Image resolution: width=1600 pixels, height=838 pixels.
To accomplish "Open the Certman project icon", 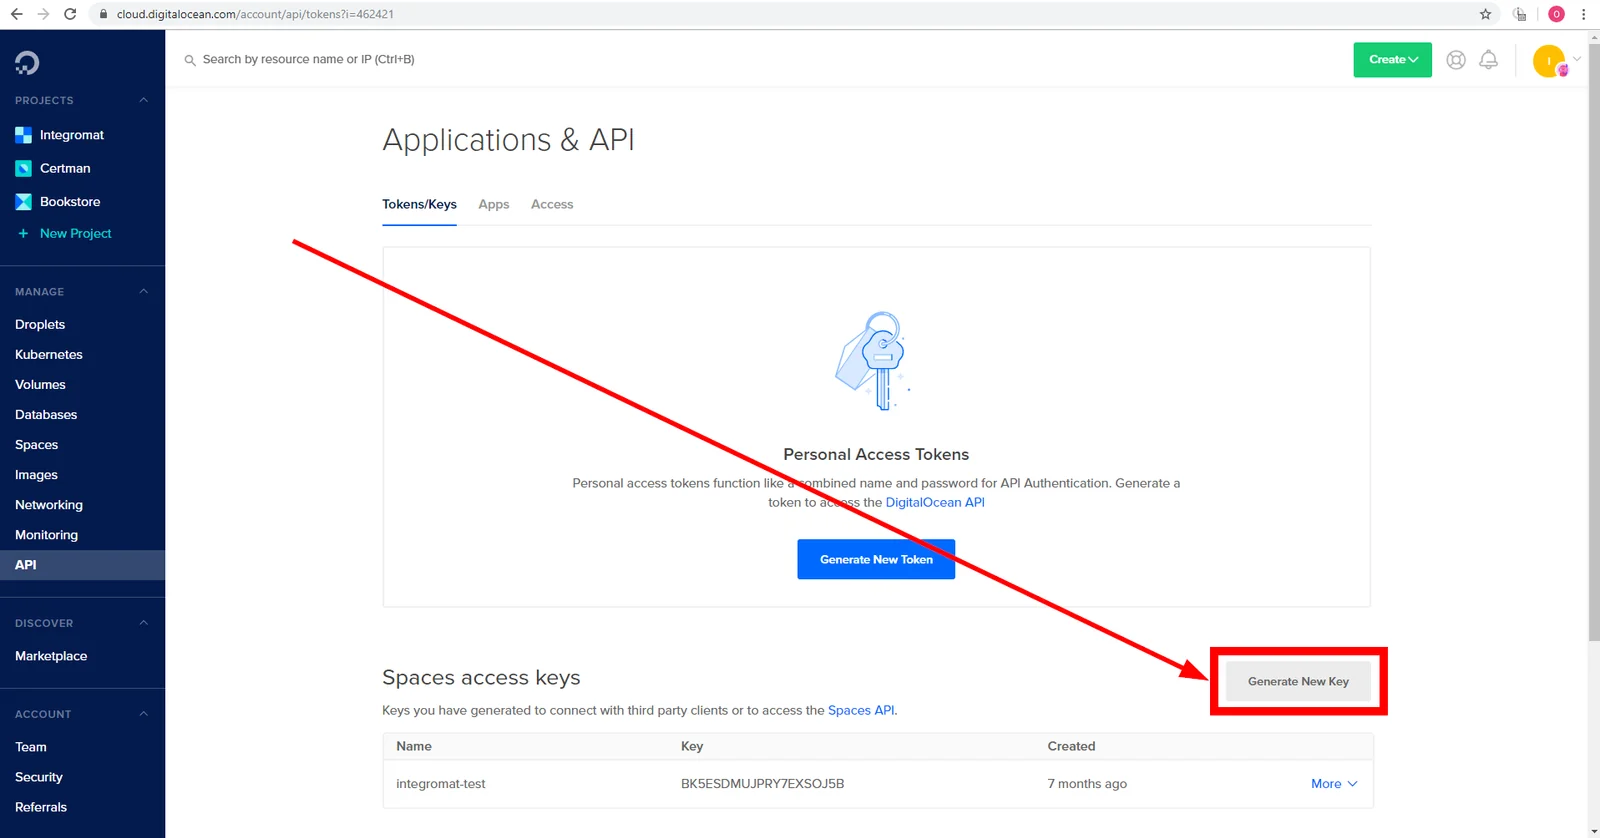I will [23, 168].
